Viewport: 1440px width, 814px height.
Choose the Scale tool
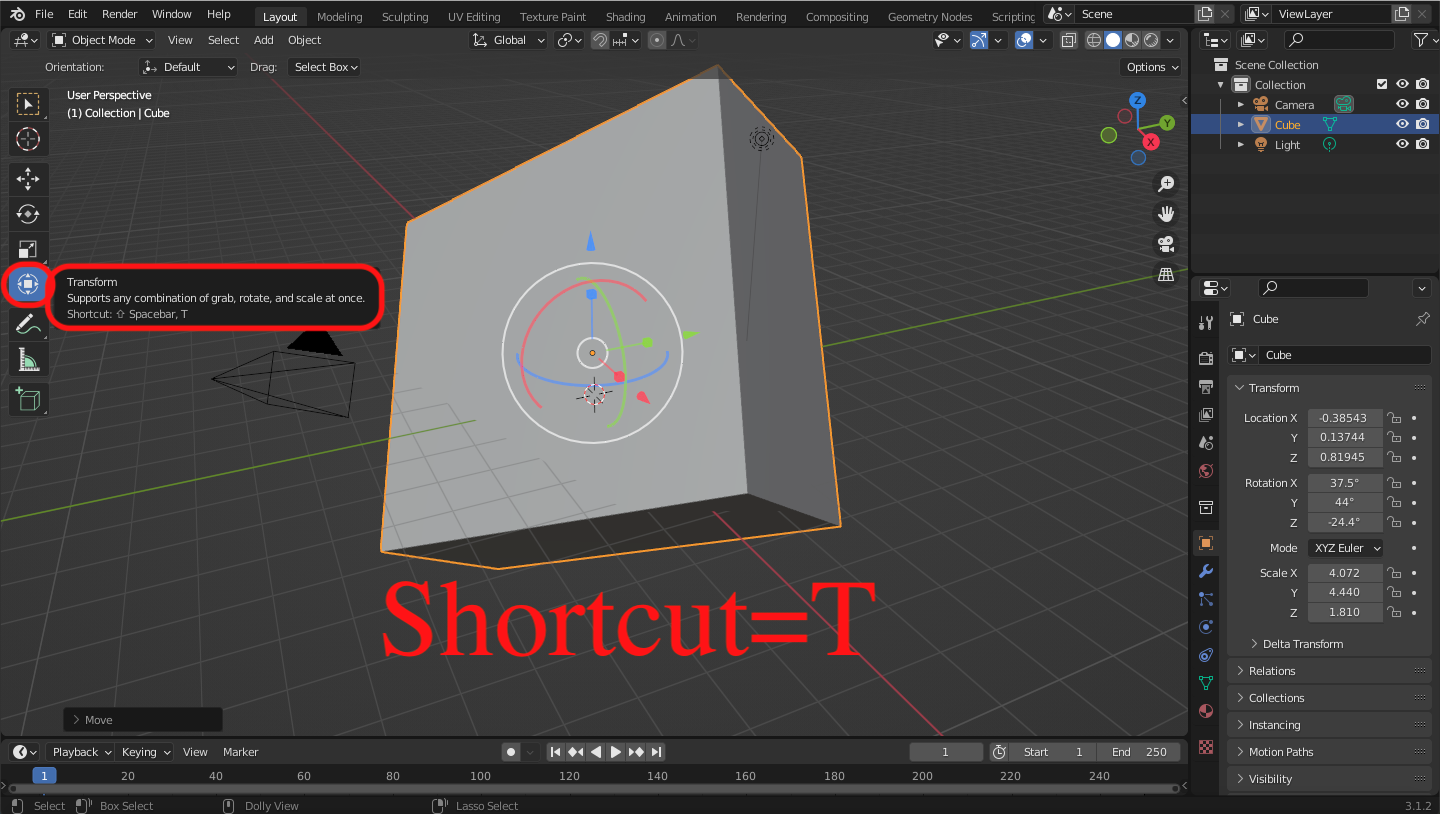[28, 249]
